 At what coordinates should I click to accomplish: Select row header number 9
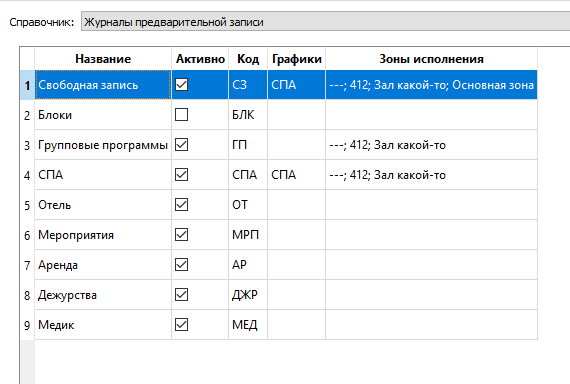pyautogui.click(x=27, y=325)
